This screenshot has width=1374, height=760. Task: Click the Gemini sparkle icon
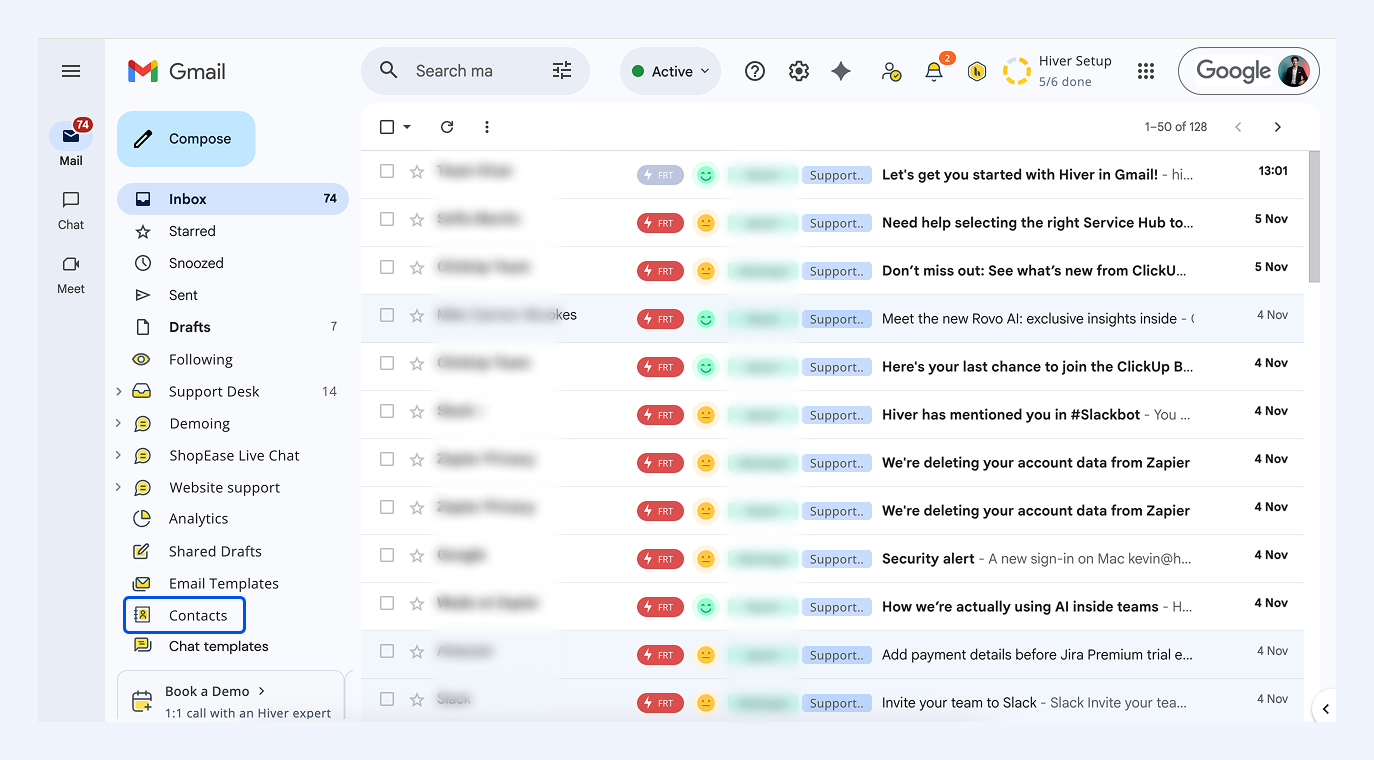click(841, 71)
